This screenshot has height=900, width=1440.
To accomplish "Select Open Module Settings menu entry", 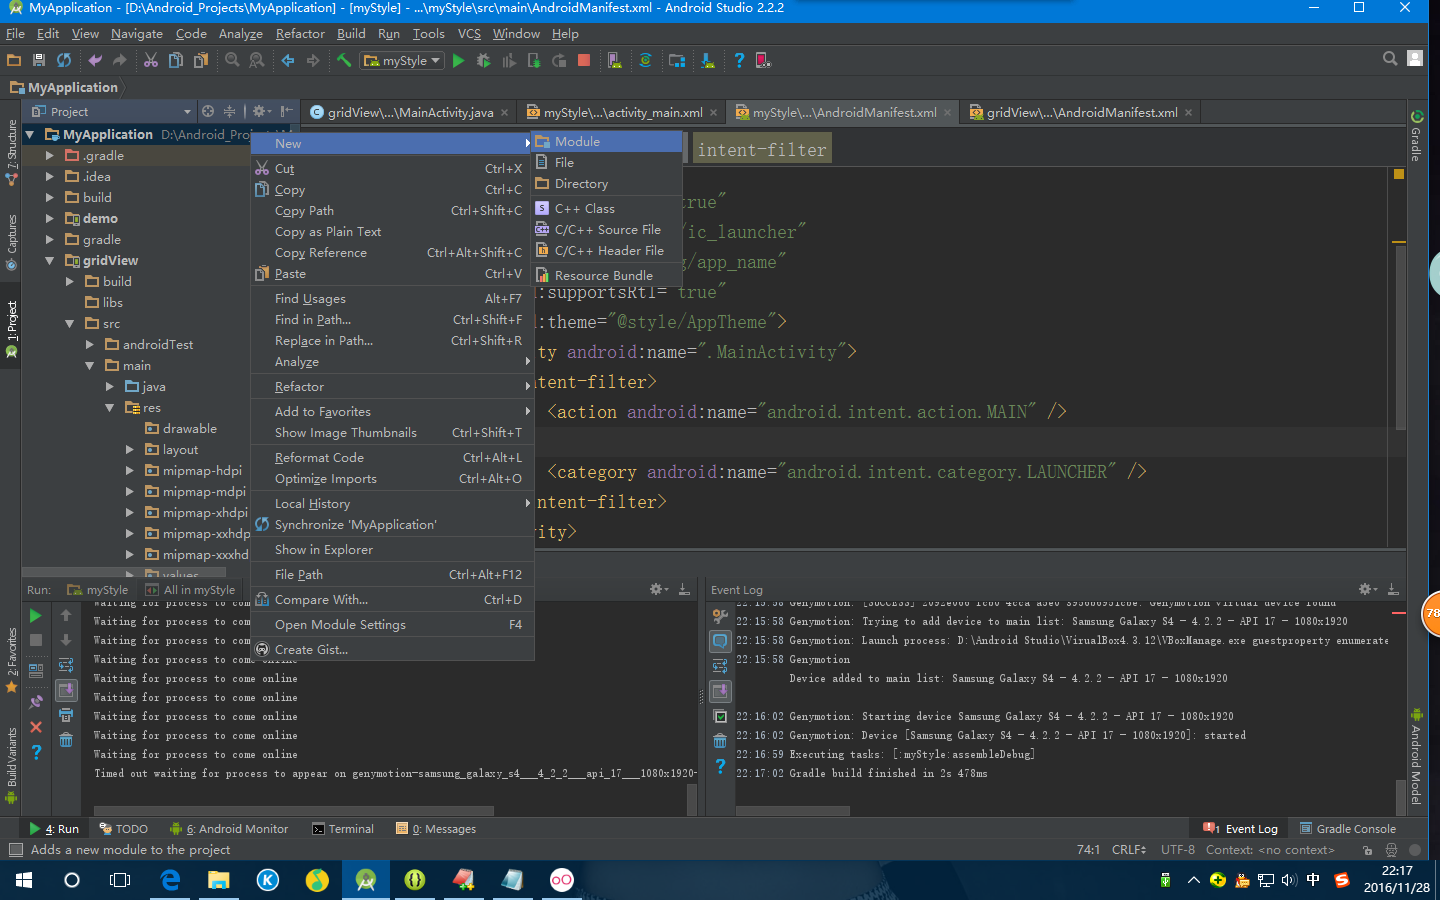I will 392,625.
